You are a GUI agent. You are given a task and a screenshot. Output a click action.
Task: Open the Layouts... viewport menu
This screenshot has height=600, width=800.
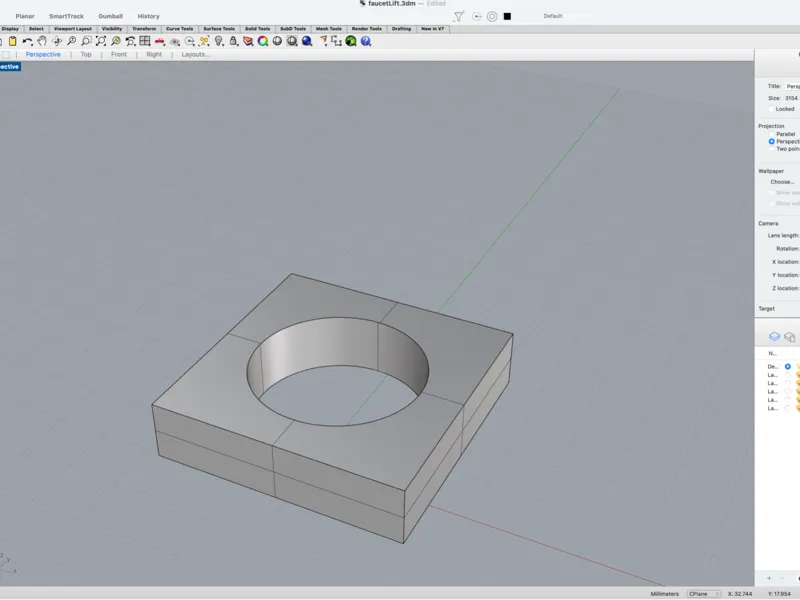pyautogui.click(x=195, y=55)
